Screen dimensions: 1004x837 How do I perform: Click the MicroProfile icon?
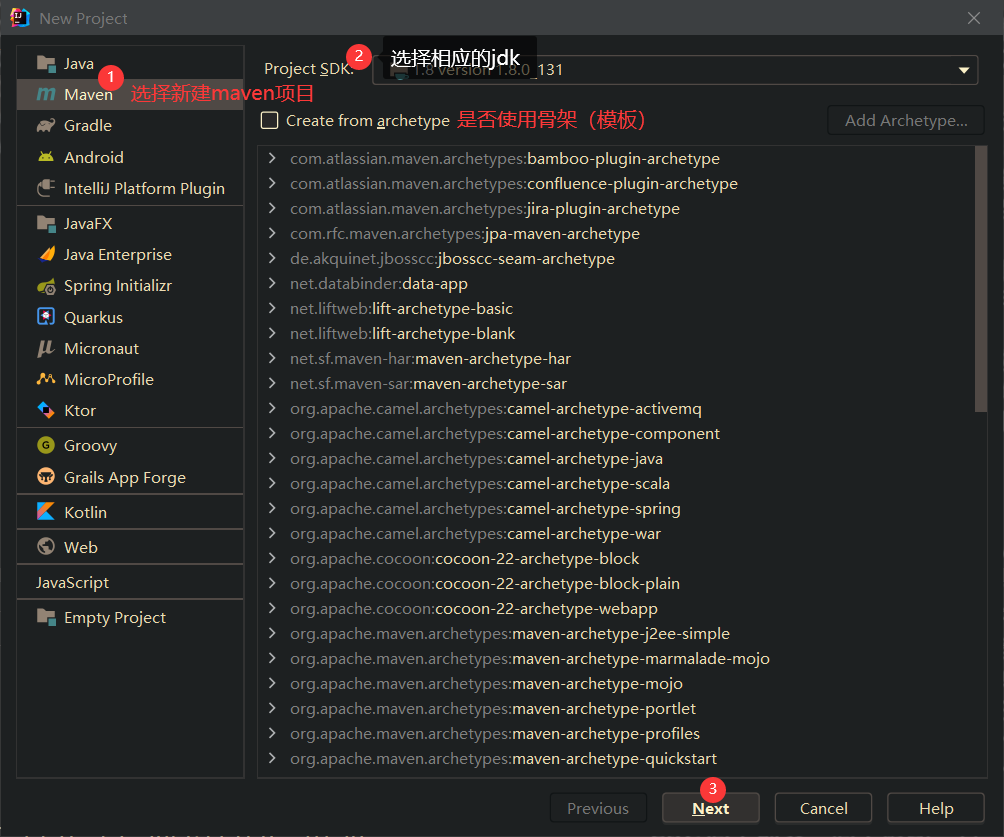click(x=46, y=379)
